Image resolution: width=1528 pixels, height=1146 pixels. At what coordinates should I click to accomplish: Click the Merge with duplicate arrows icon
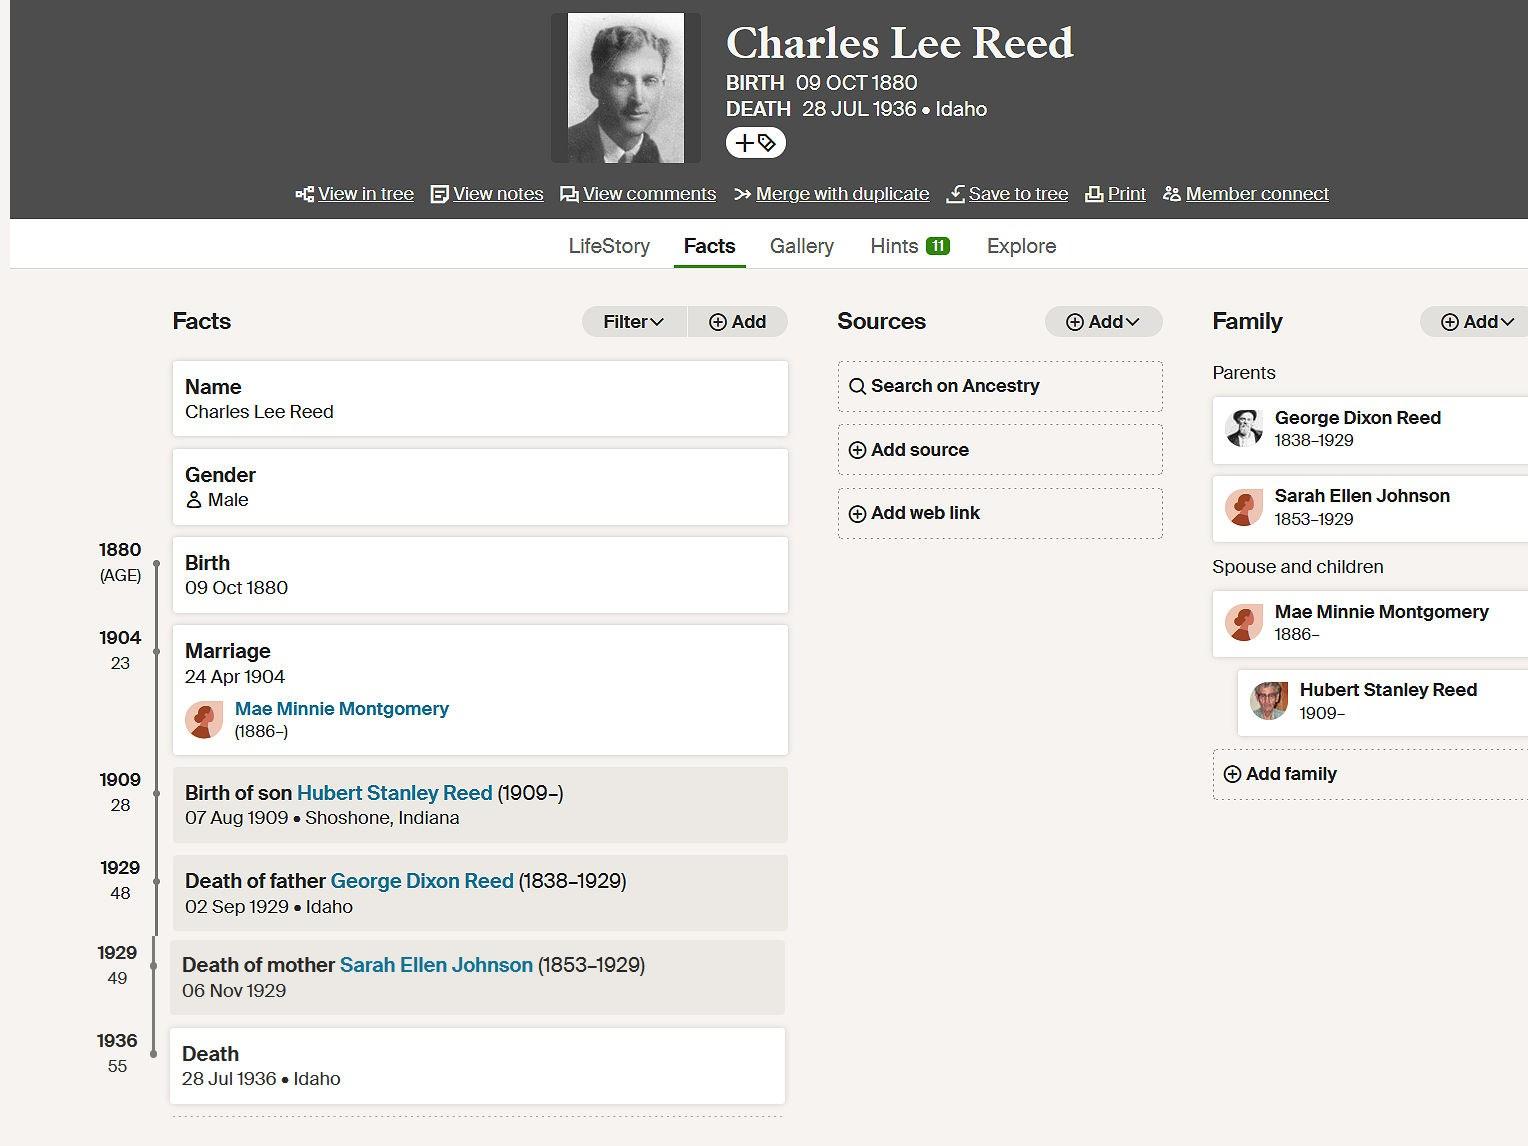click(x=742, y=194)
